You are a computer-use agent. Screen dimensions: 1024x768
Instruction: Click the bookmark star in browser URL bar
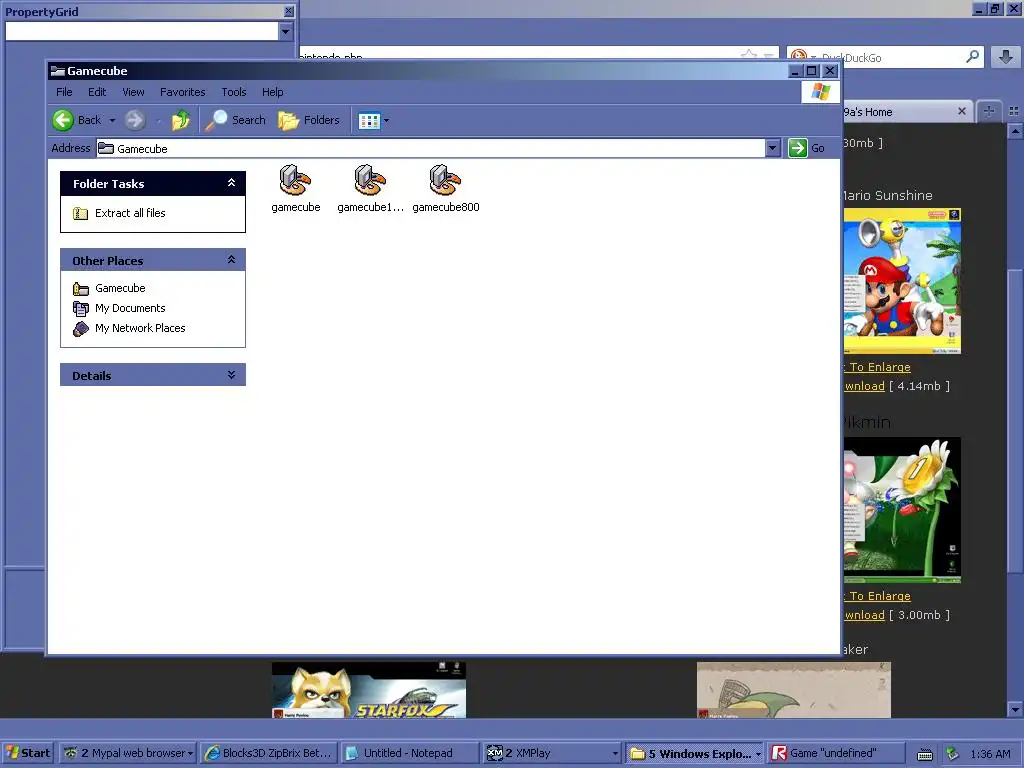[x=749, y=55]
